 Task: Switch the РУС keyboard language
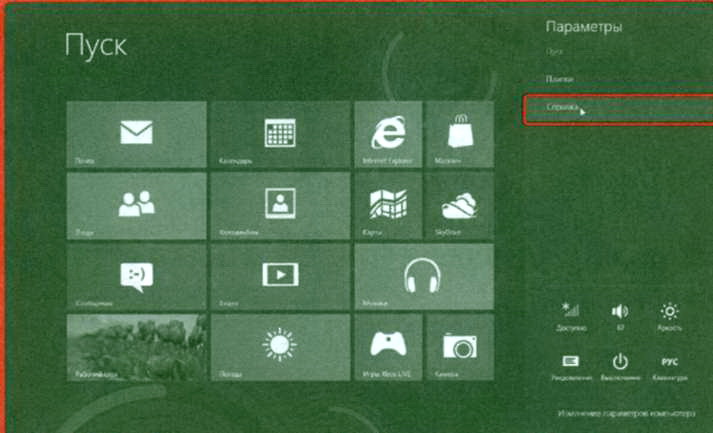pos(669,367)
